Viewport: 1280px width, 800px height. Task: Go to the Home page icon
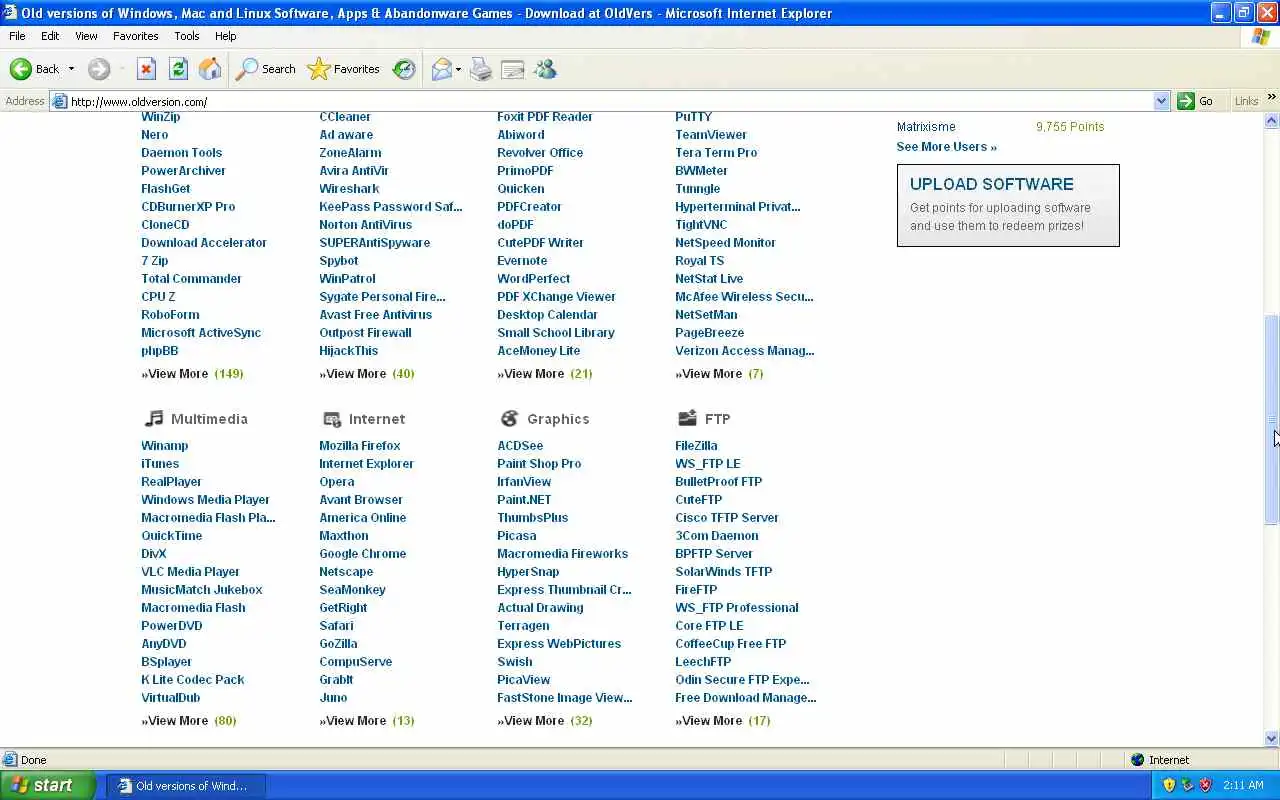tap(210, 69)
